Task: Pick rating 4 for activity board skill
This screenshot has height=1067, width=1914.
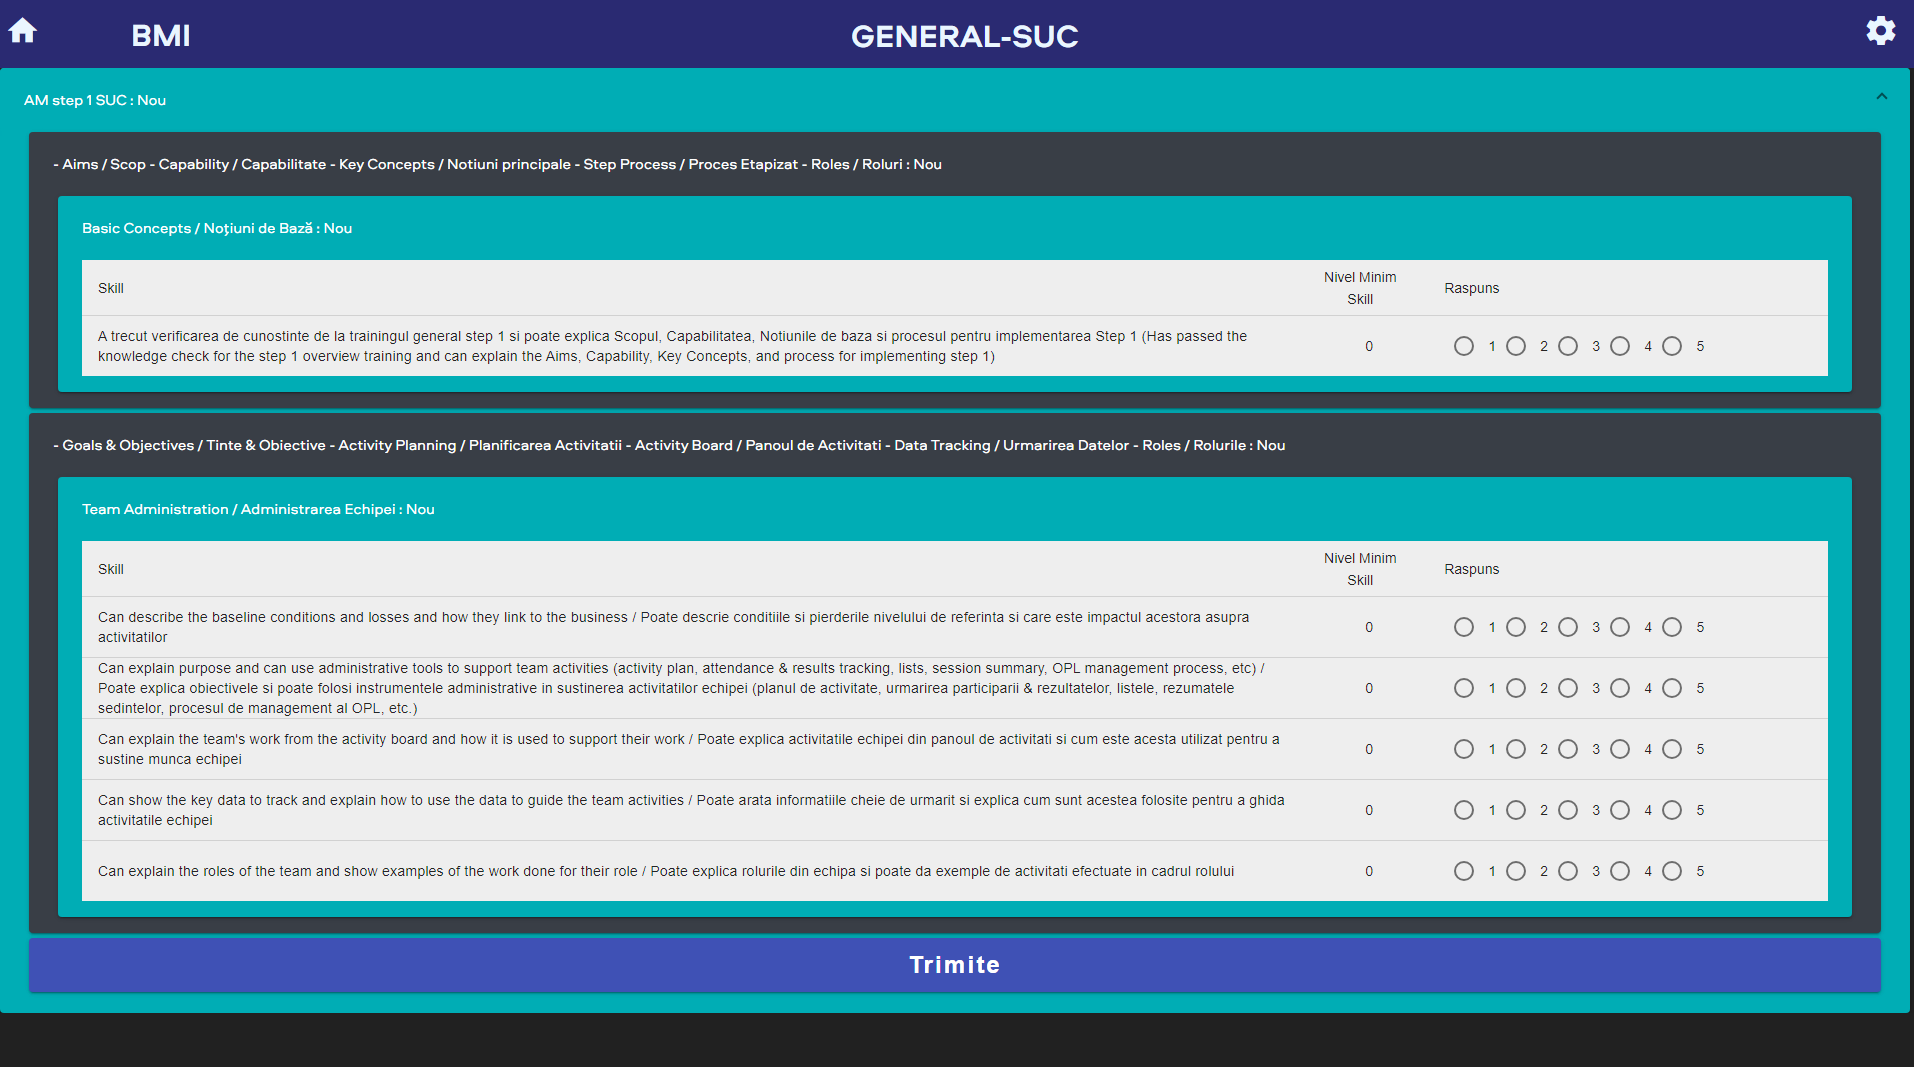Action: click(x=1620, y=749)
